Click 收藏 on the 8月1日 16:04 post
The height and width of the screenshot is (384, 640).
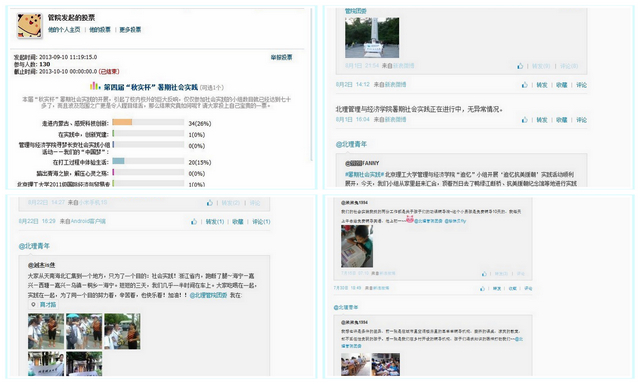click(562, 120)
